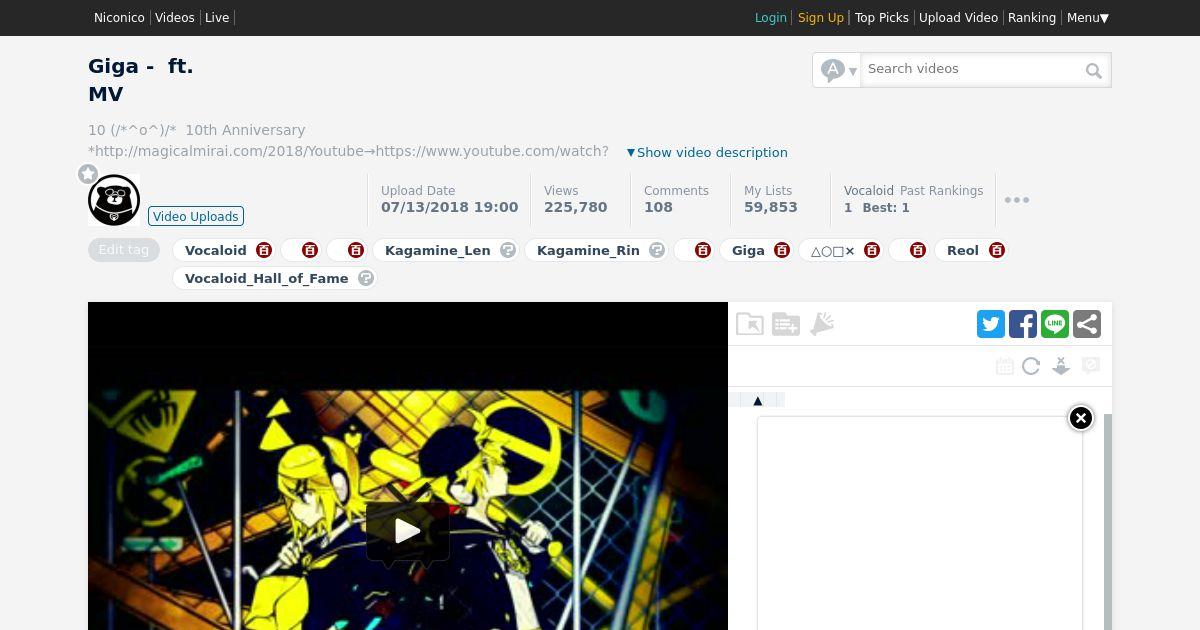
Task: Open the three-dots more options
Action: pos(1017,200)
